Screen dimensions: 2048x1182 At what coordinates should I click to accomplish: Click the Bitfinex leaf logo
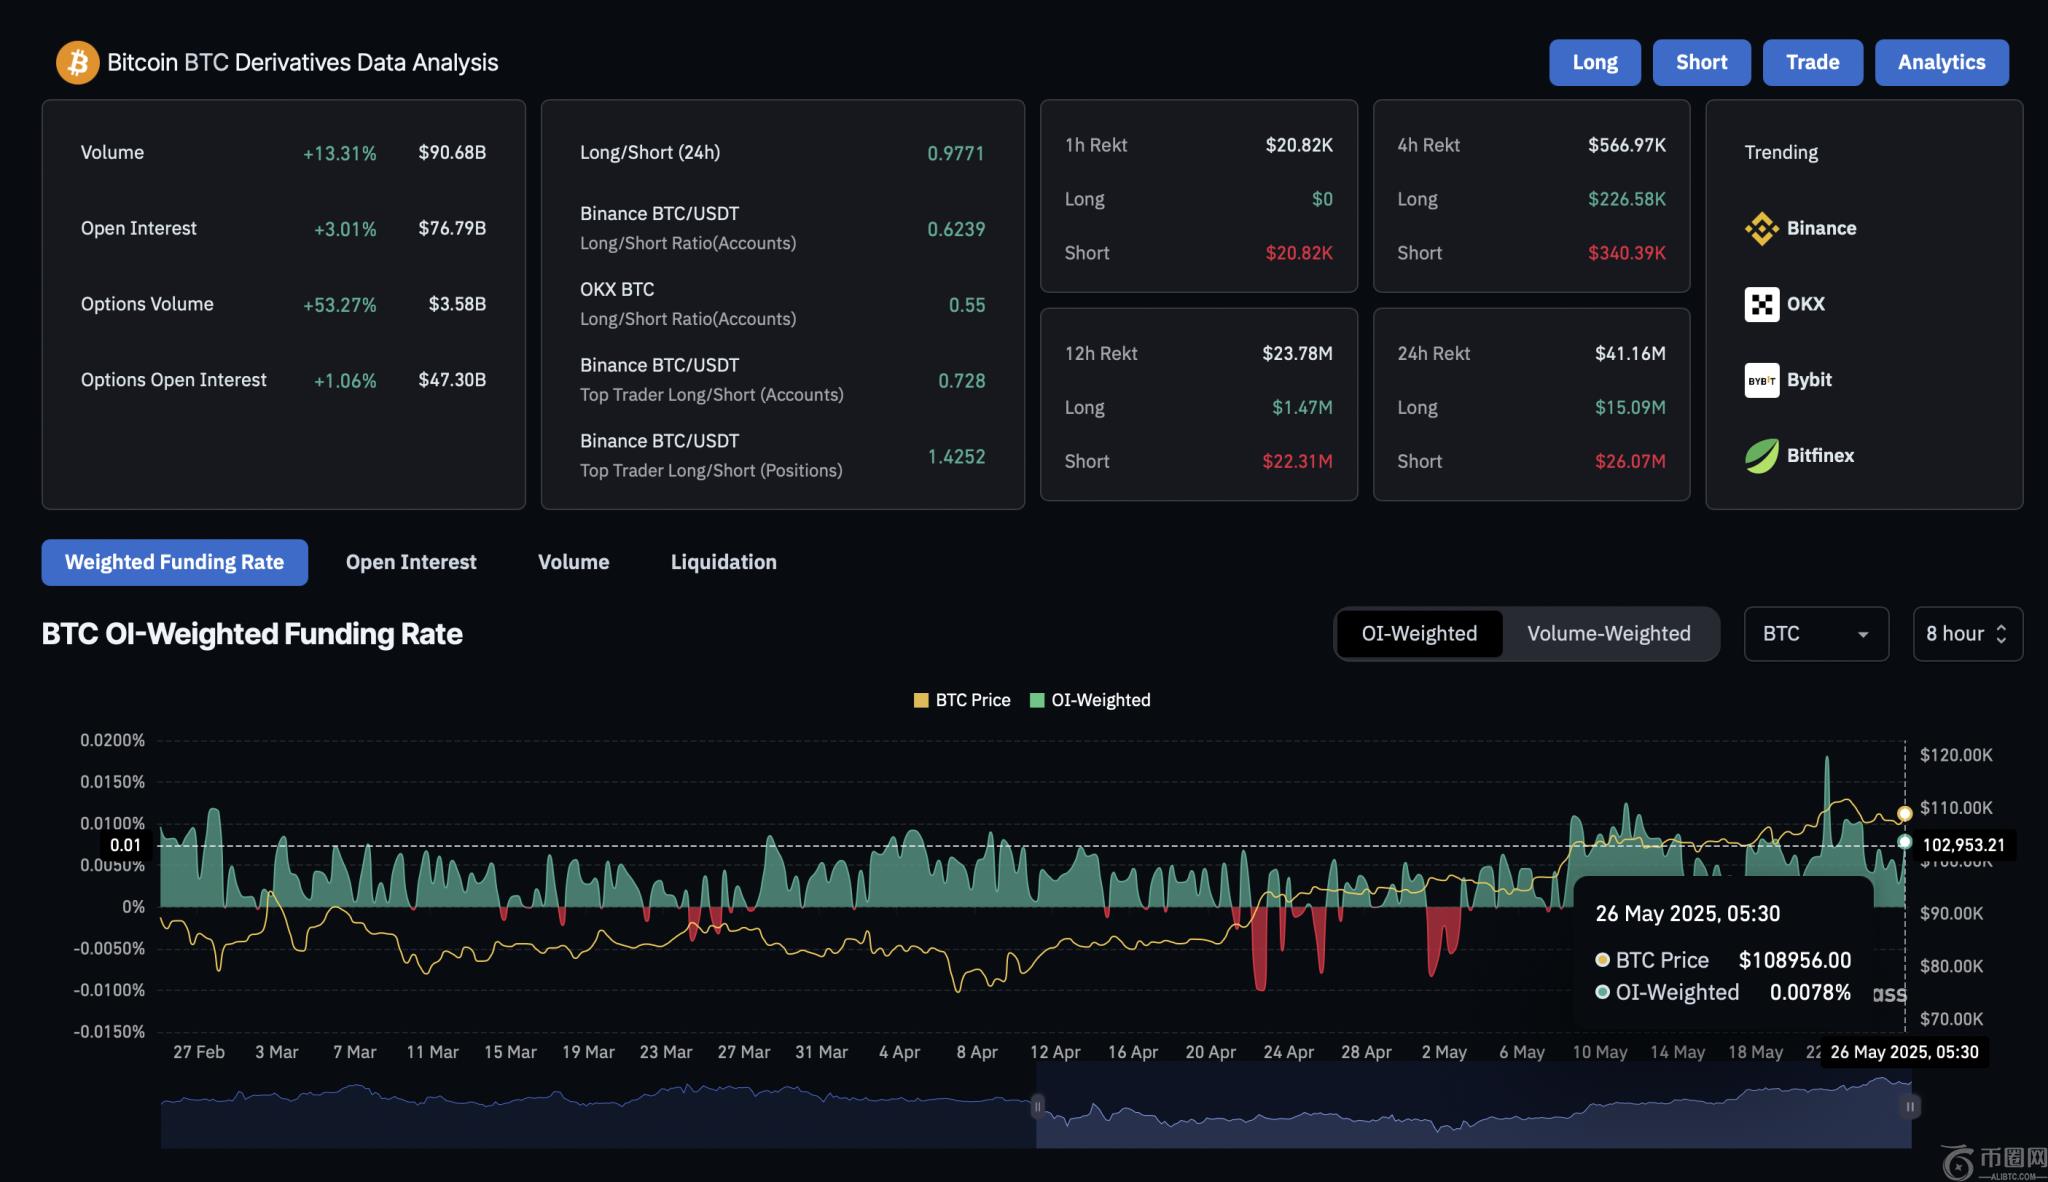click(x=1761, y=456)
